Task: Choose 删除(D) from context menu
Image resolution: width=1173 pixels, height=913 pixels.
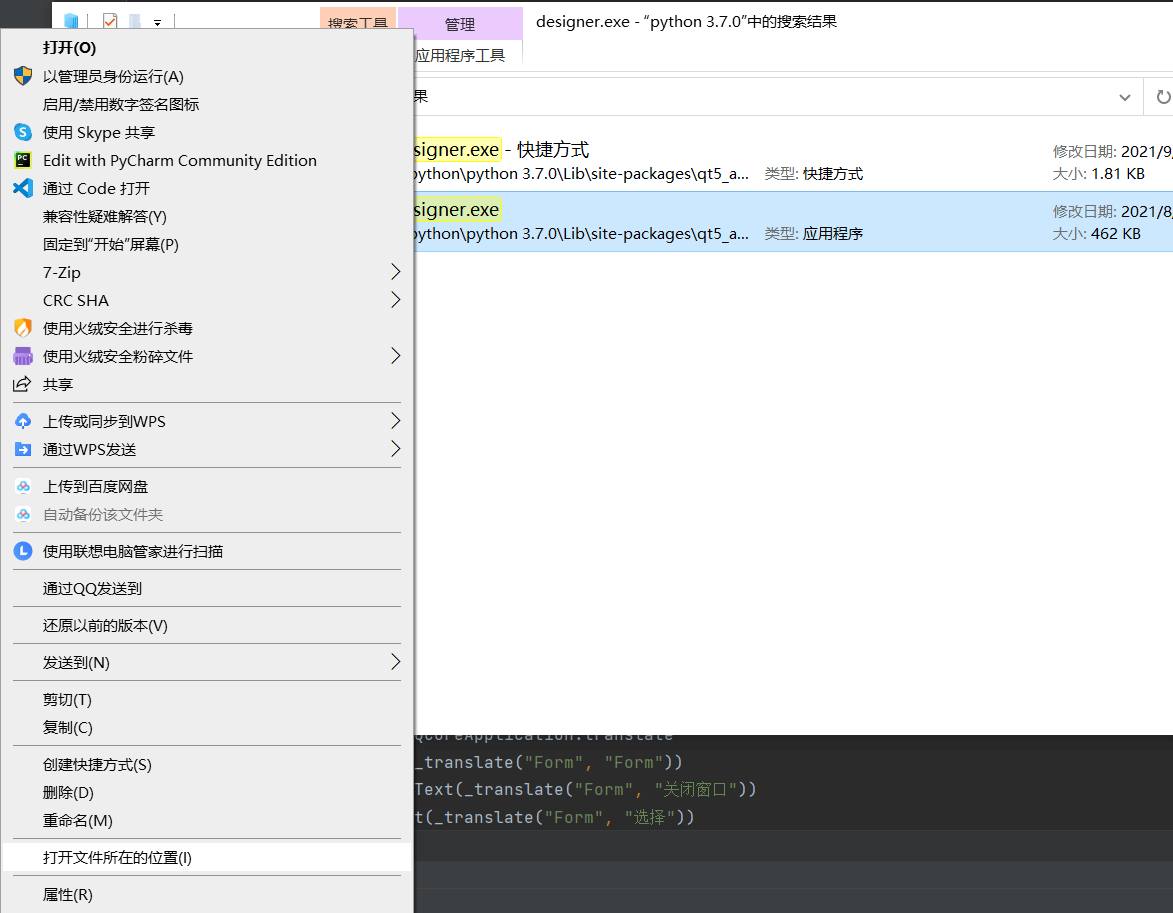Action: tap(208, 793)
